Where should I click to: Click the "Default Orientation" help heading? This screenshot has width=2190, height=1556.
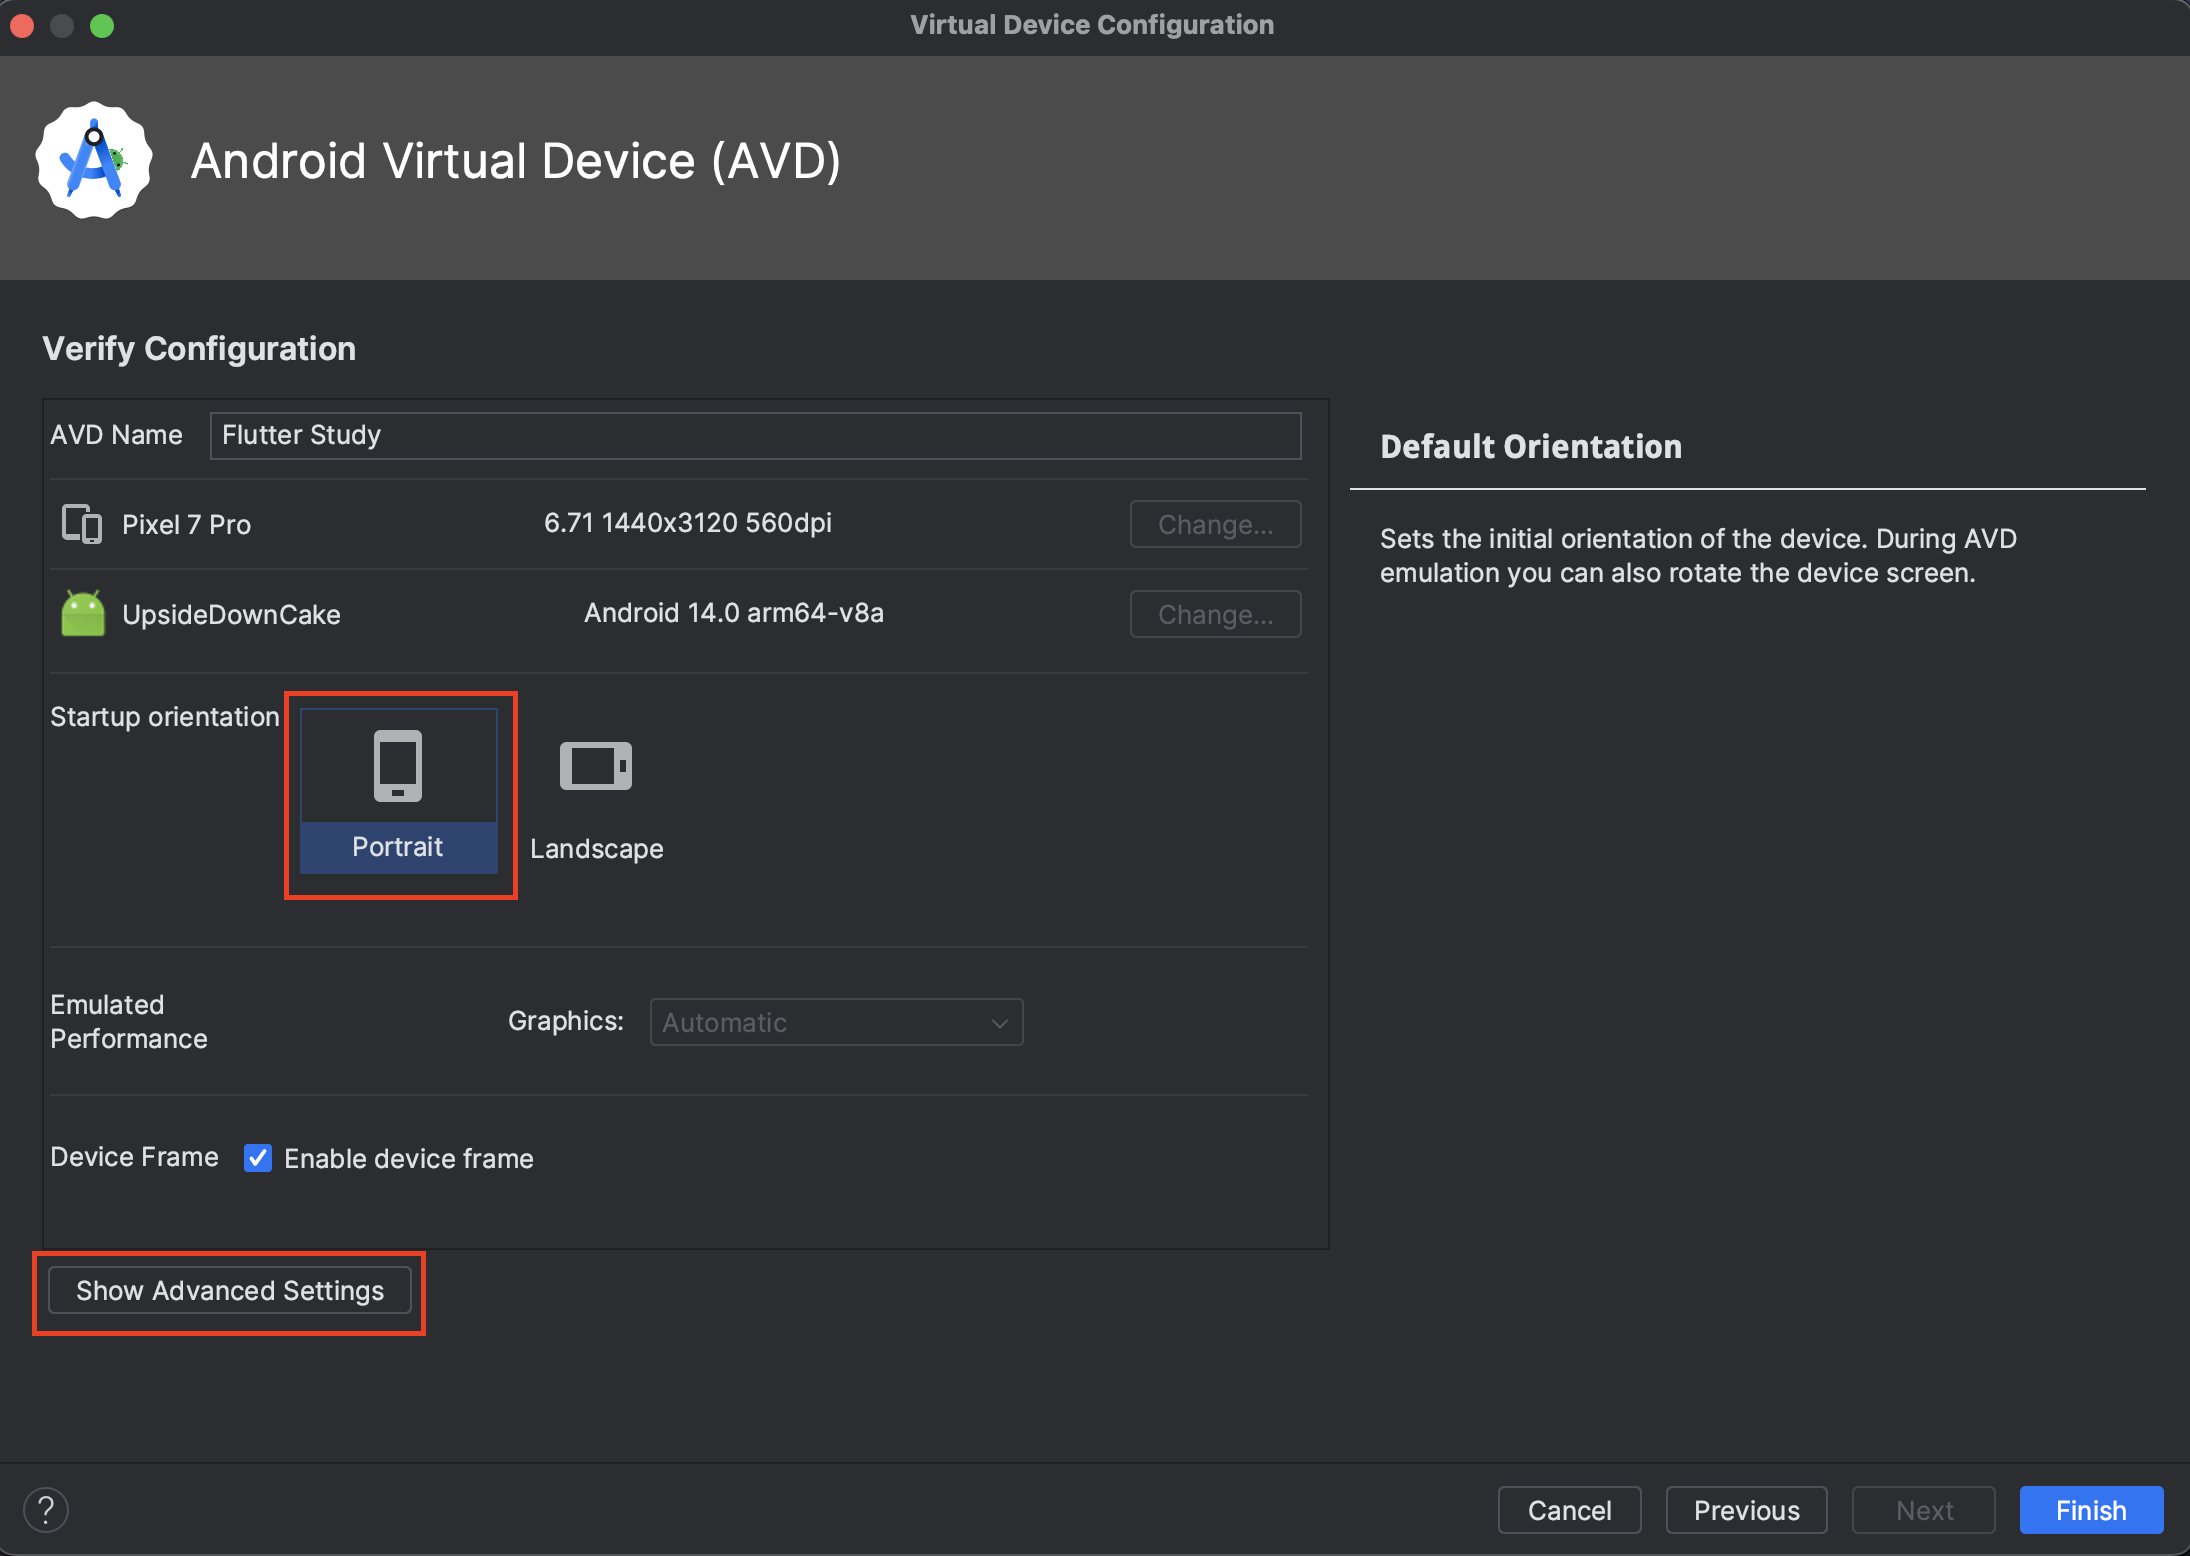pyautogui.click(x=1531, y=447)
